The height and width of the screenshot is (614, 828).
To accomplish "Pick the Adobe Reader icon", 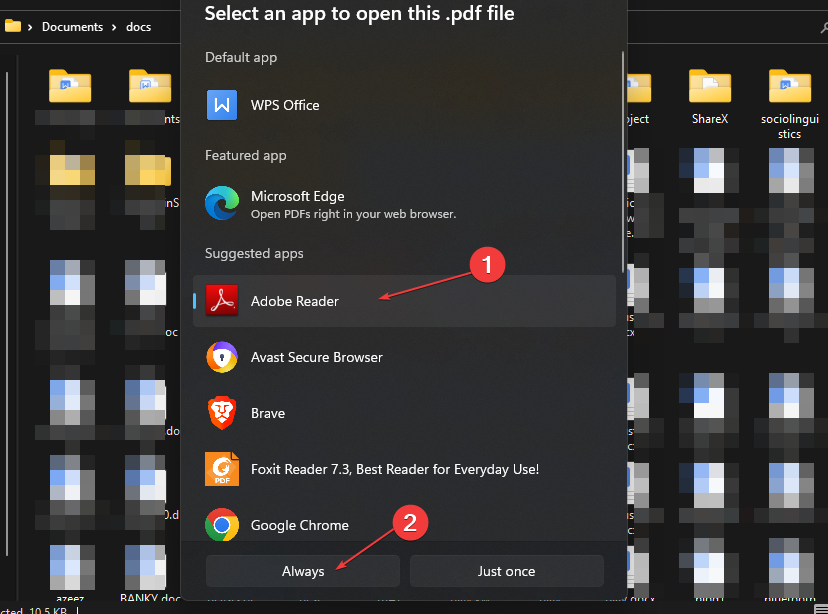I will [x=222, y=300].
